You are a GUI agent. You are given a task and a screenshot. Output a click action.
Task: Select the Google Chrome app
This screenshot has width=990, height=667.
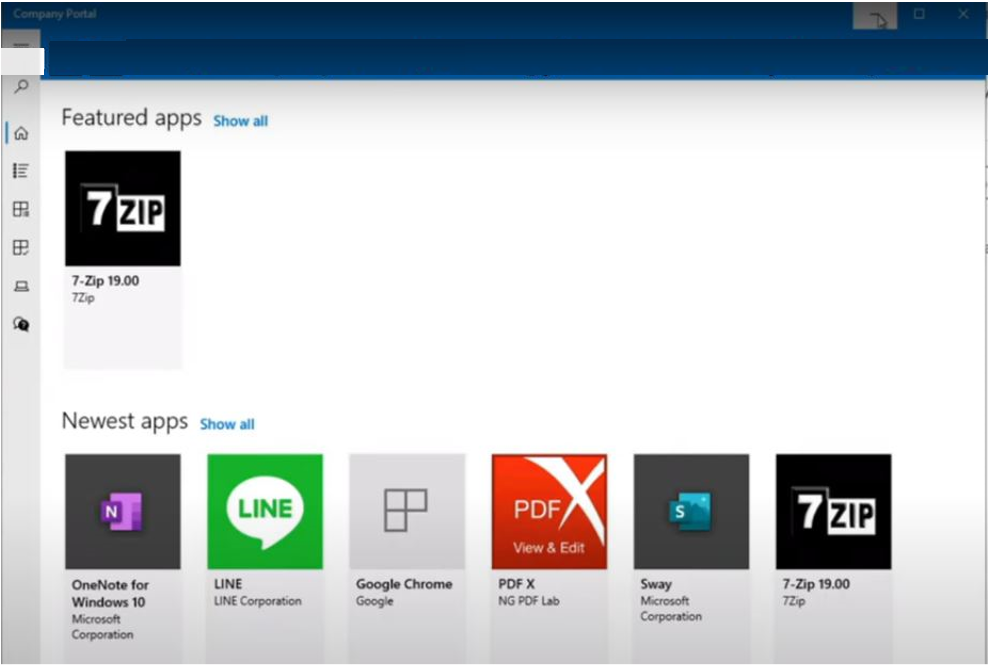[x=406, y=510]
